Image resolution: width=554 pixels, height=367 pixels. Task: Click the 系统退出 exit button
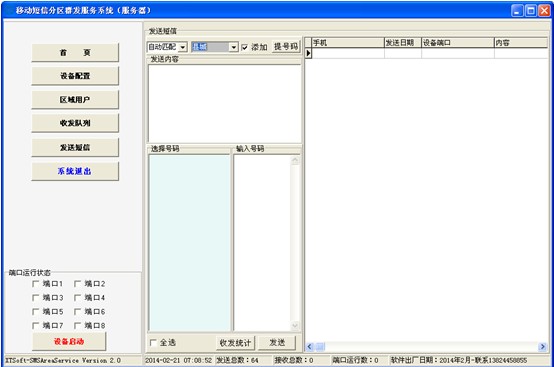pyautogui.click(x=75, y=171)
